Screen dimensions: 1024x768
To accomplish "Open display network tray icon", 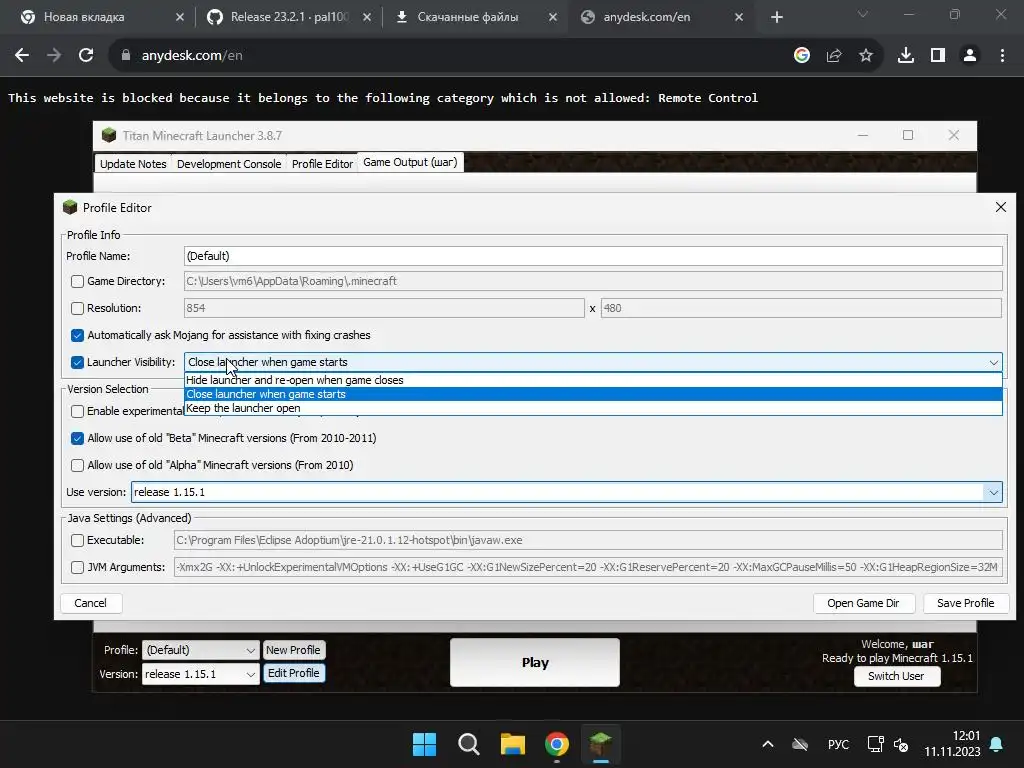I will [875, 744].
